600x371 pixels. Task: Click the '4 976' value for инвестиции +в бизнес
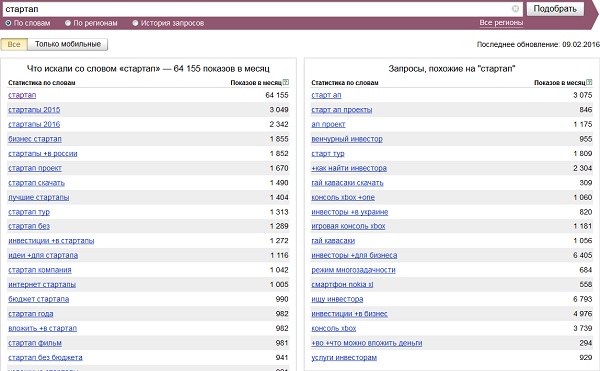click(x=582, y=314)
